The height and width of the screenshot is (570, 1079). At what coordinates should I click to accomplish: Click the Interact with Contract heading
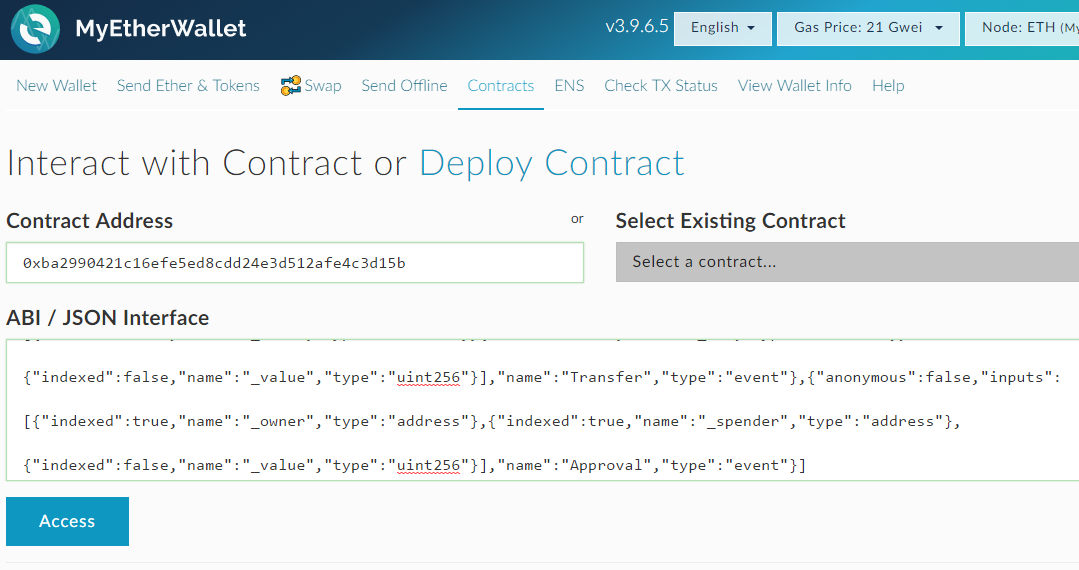[184, 163]
